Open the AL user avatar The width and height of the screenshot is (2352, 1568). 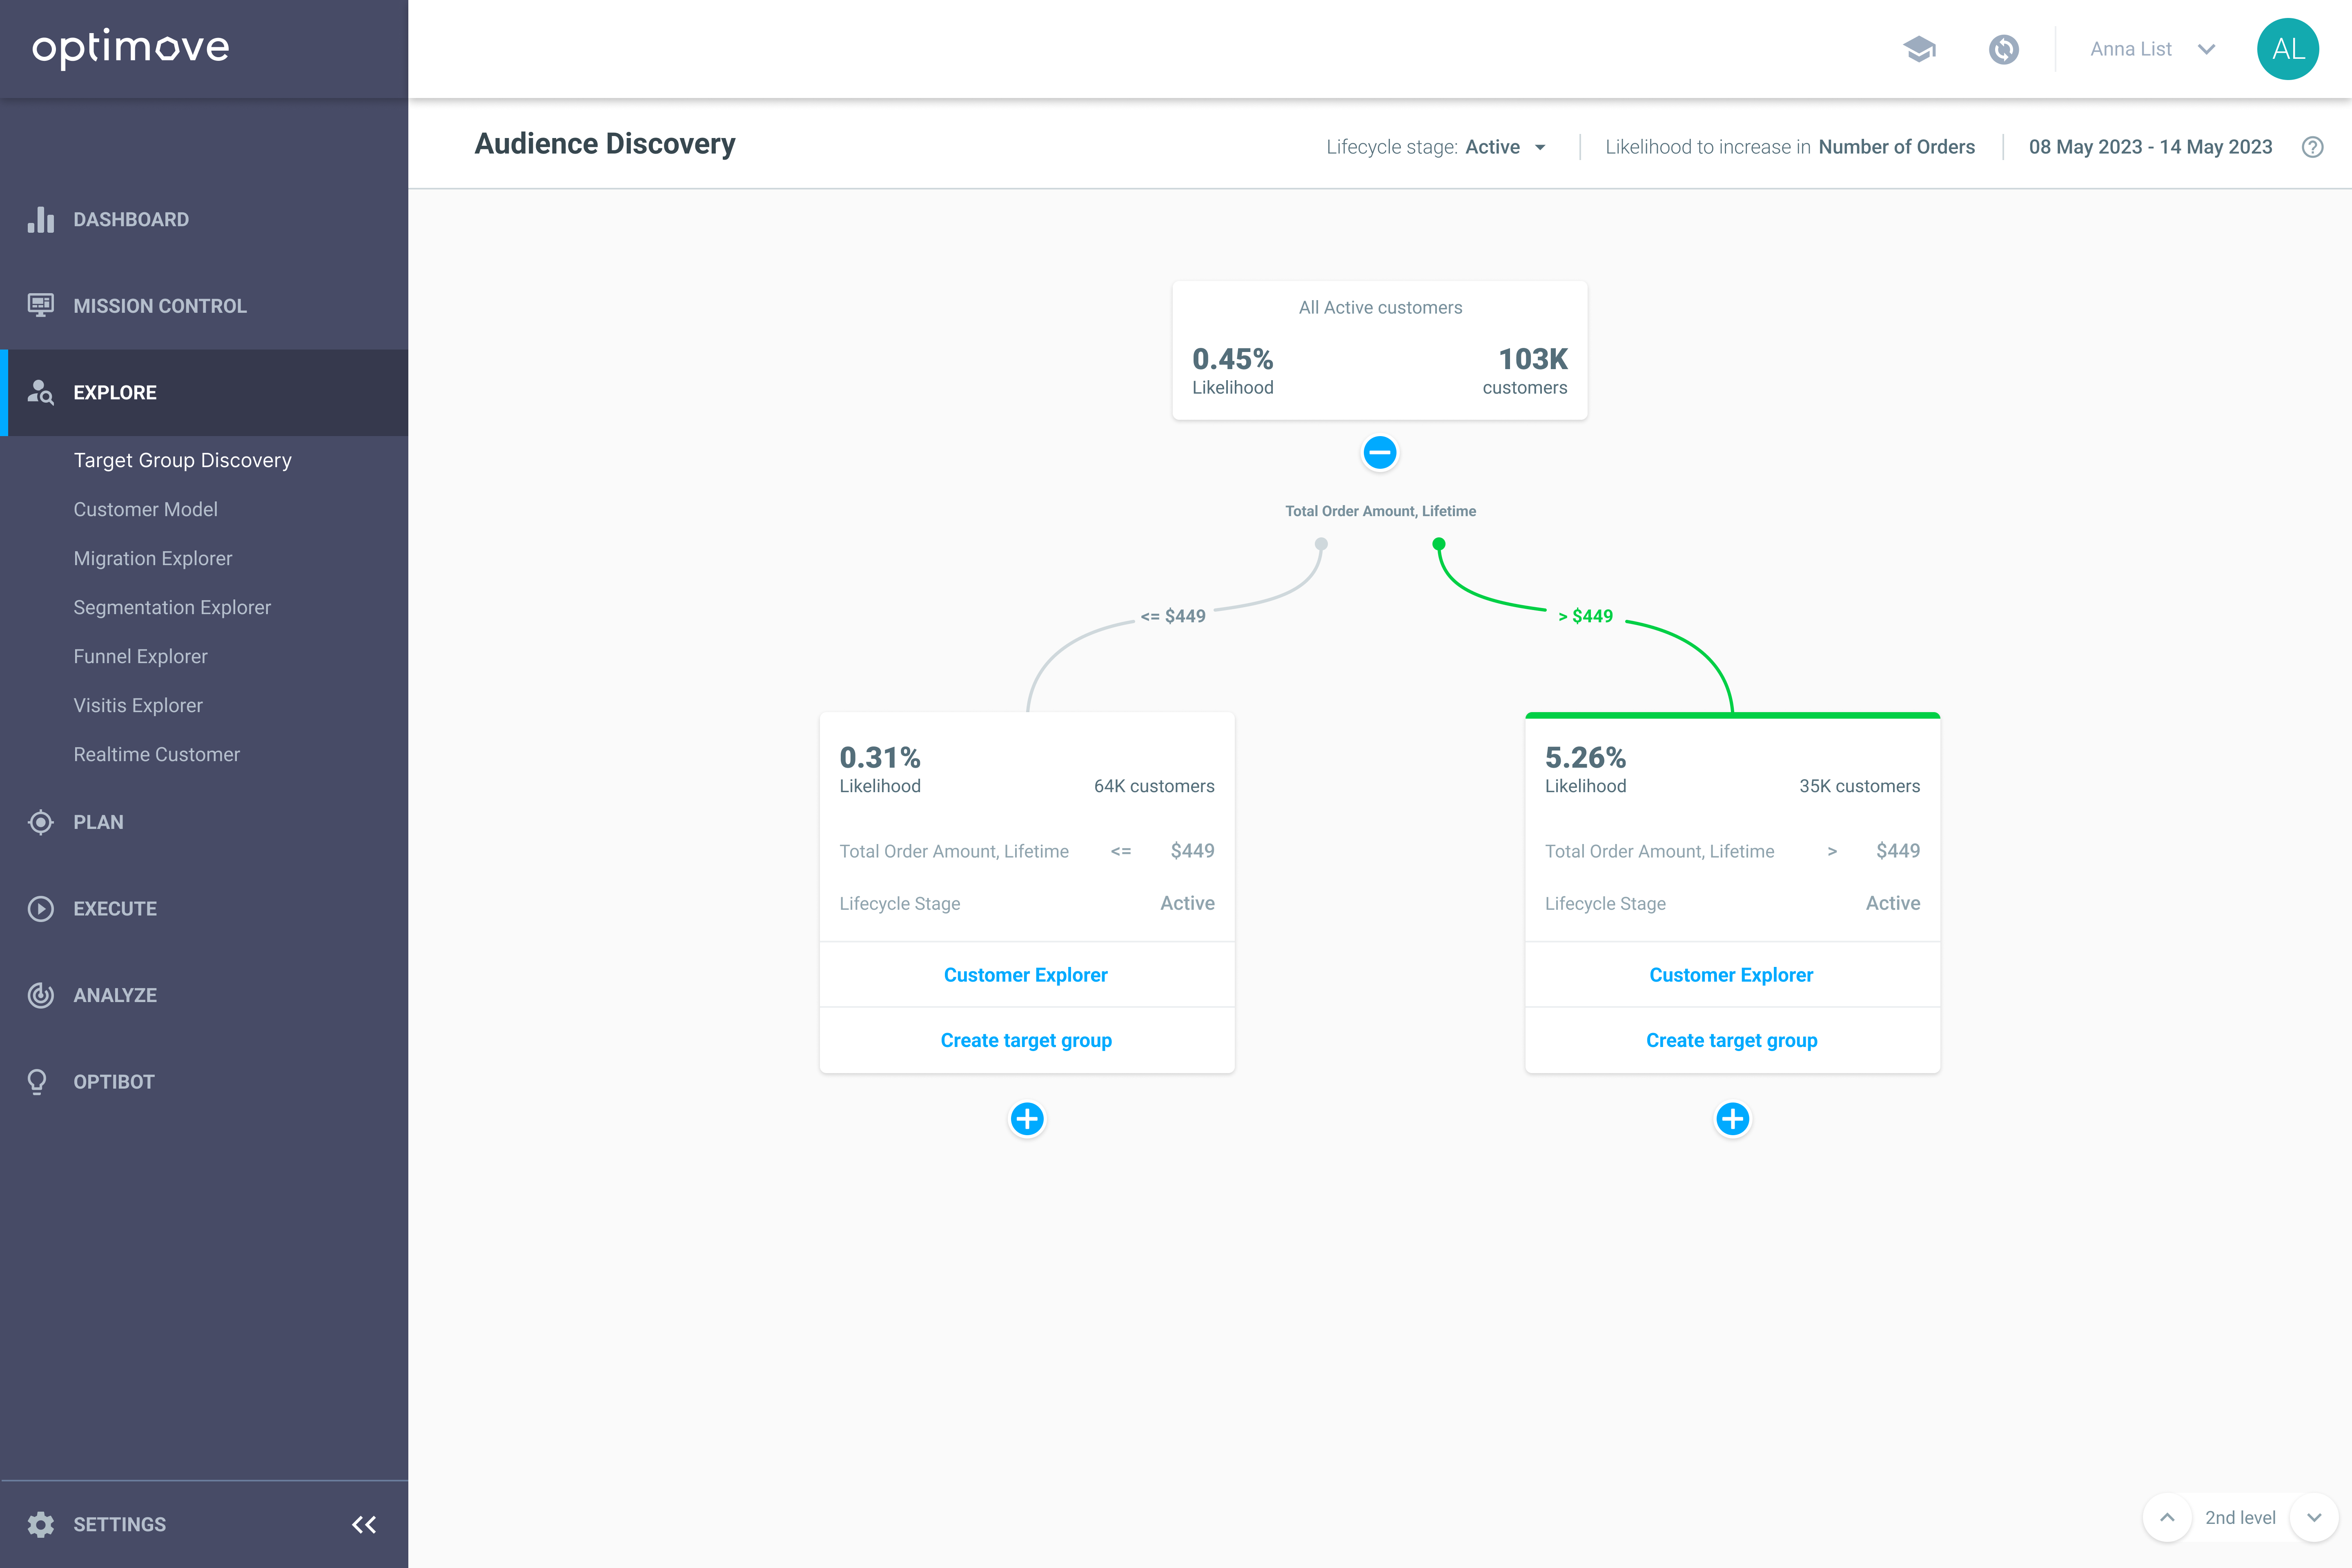click(x=2288, y=49)
